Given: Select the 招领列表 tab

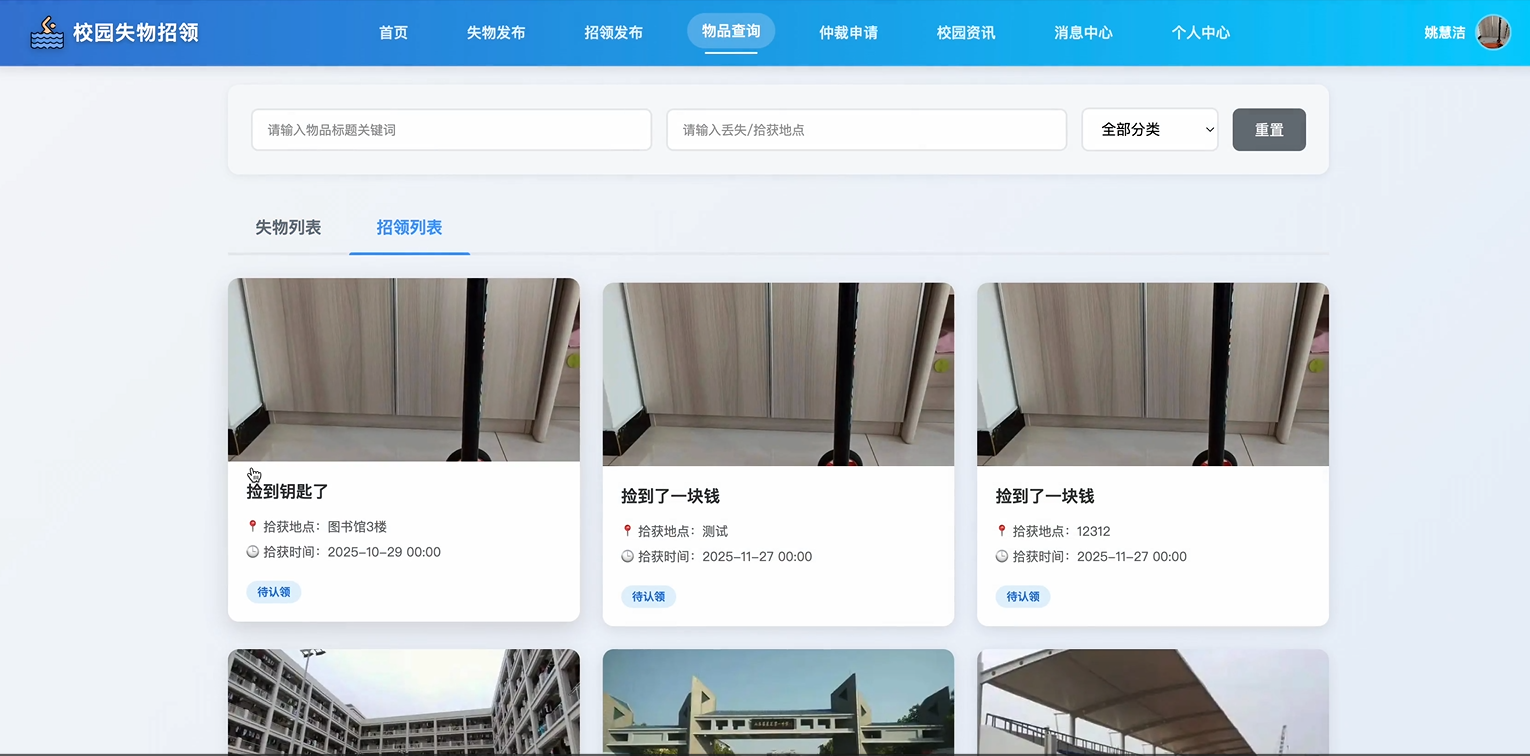Looking at the screenshot, I should (x=409, y=227).
